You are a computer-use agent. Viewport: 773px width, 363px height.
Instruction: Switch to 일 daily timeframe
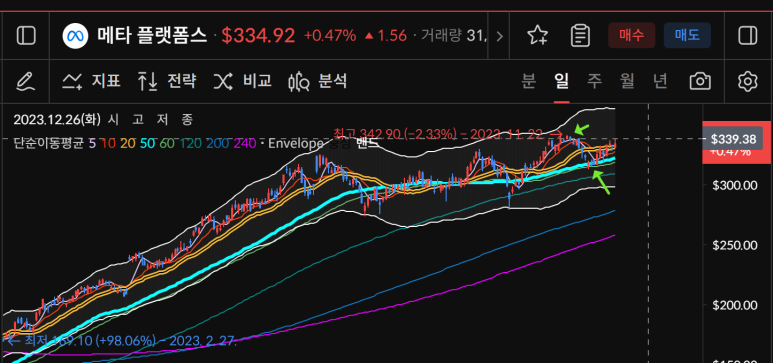tap(562, 81)
